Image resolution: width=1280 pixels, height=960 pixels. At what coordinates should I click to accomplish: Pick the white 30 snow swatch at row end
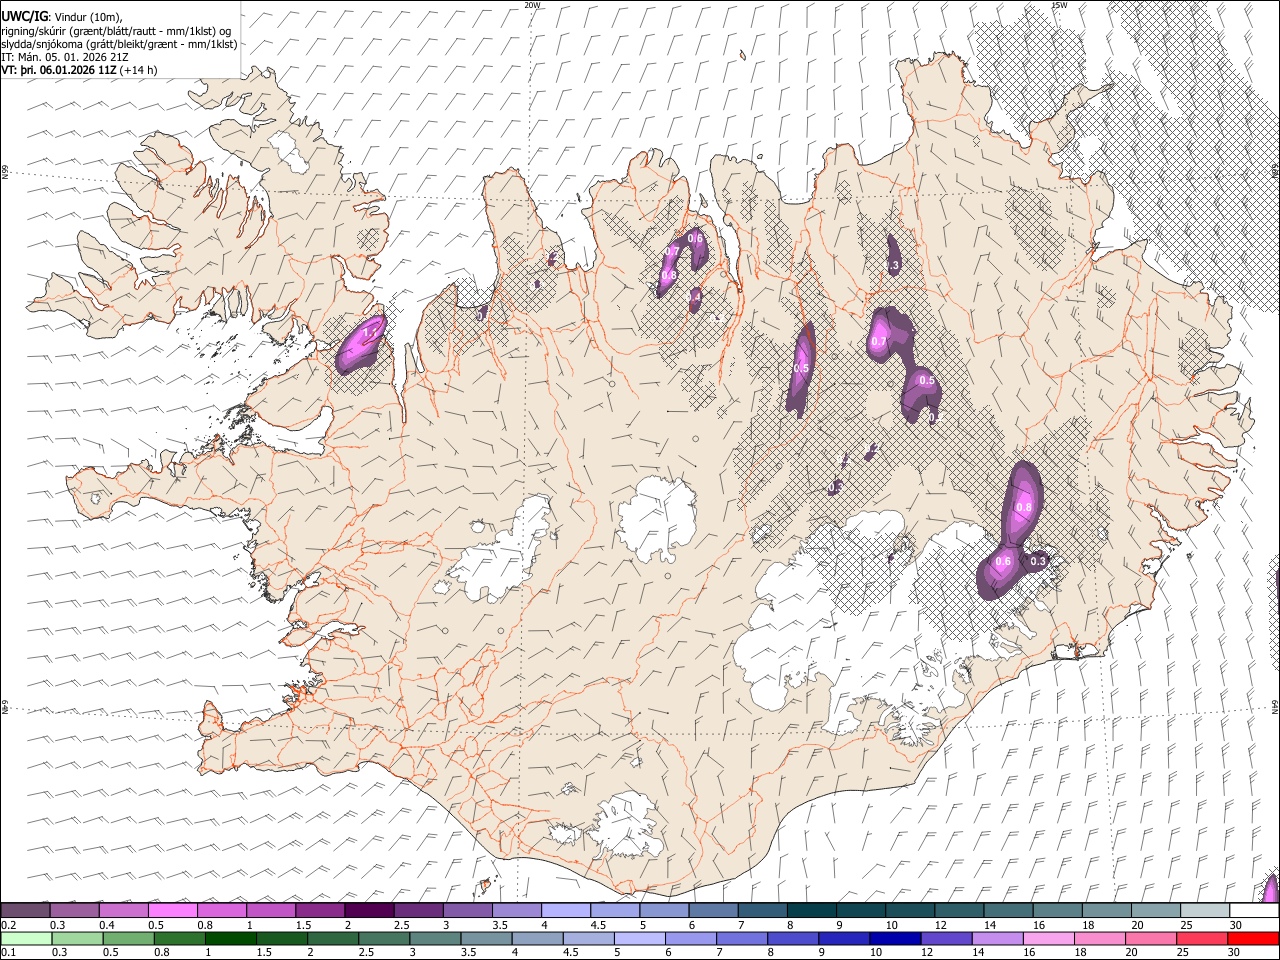[x=1254, y=910]
